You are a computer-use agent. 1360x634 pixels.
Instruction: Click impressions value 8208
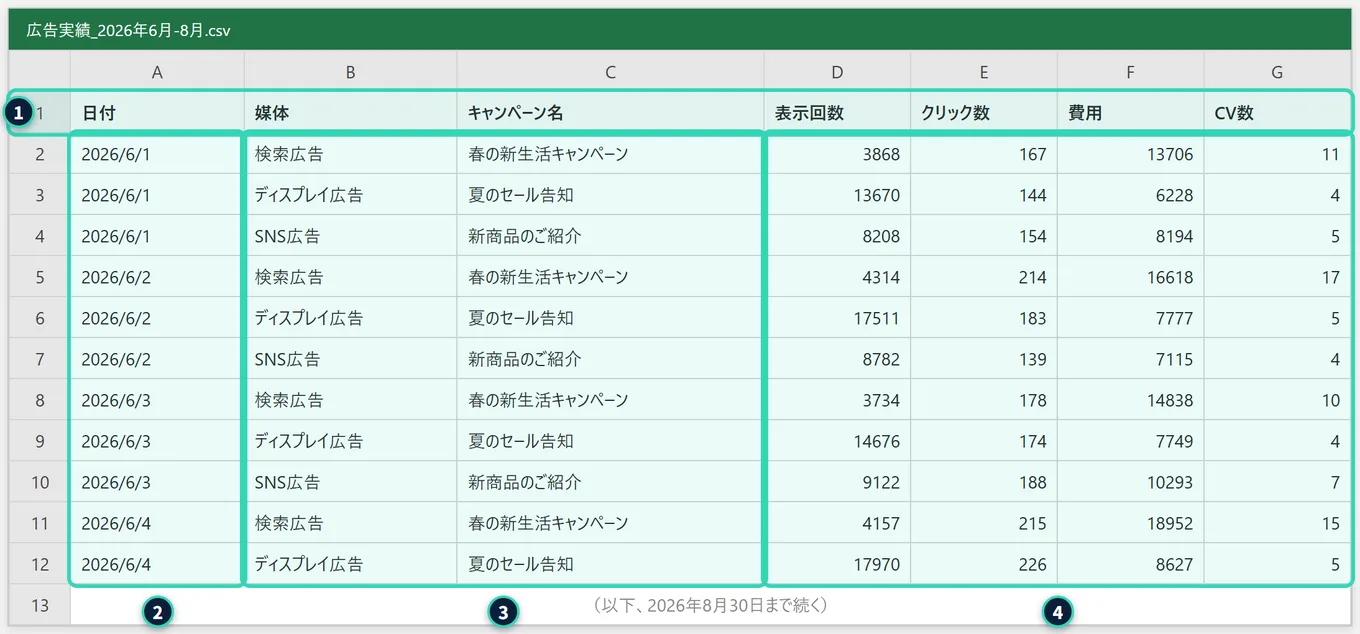pos(837,236)
